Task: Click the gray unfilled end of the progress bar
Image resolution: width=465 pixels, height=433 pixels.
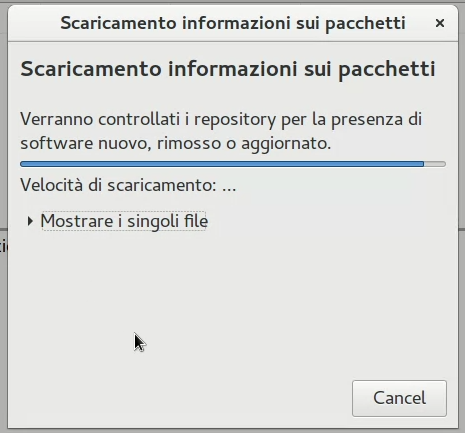Action: 435,164
